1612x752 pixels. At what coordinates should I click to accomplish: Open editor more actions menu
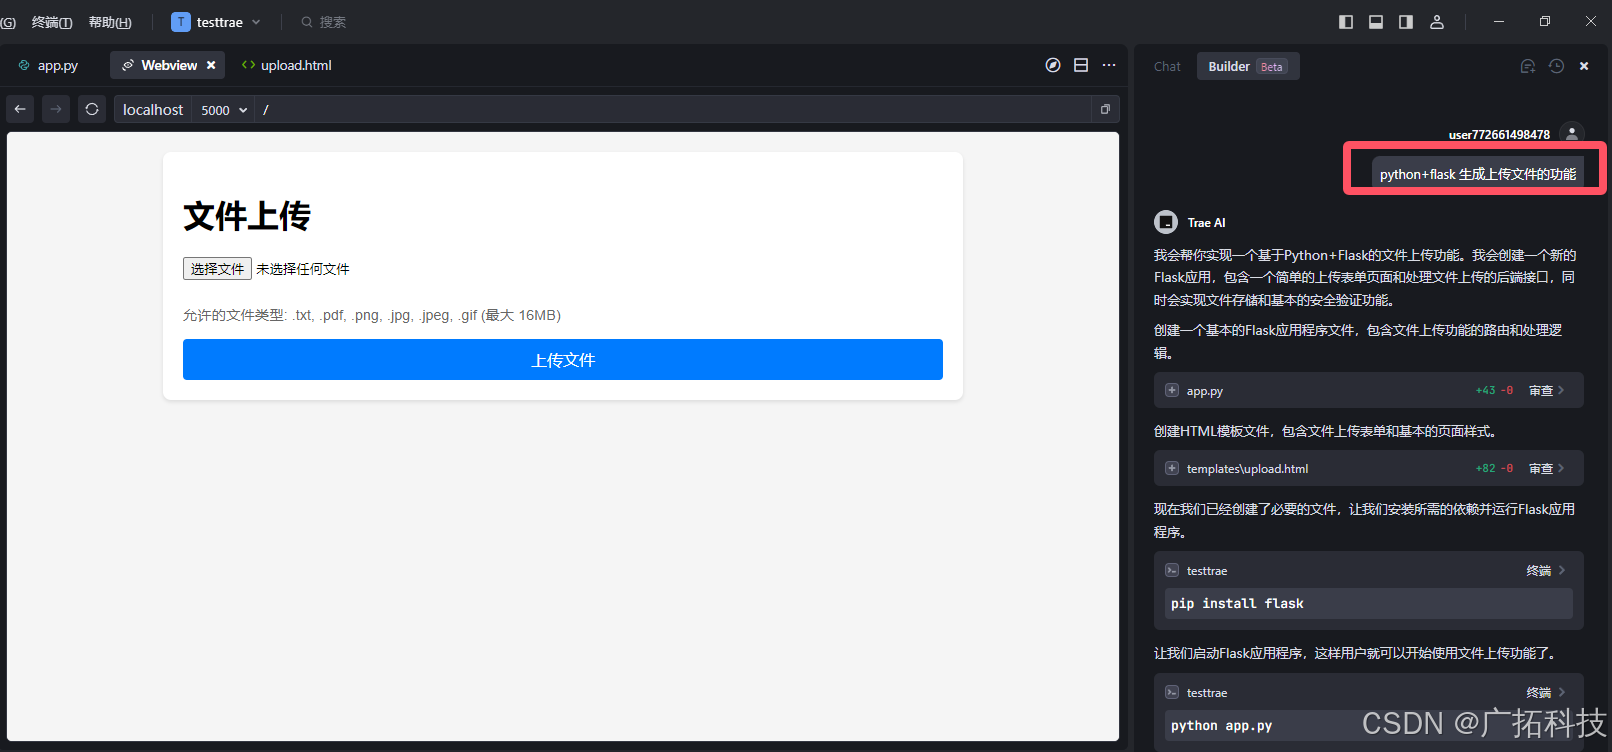pyautogui.click(x=1109, y=65)
